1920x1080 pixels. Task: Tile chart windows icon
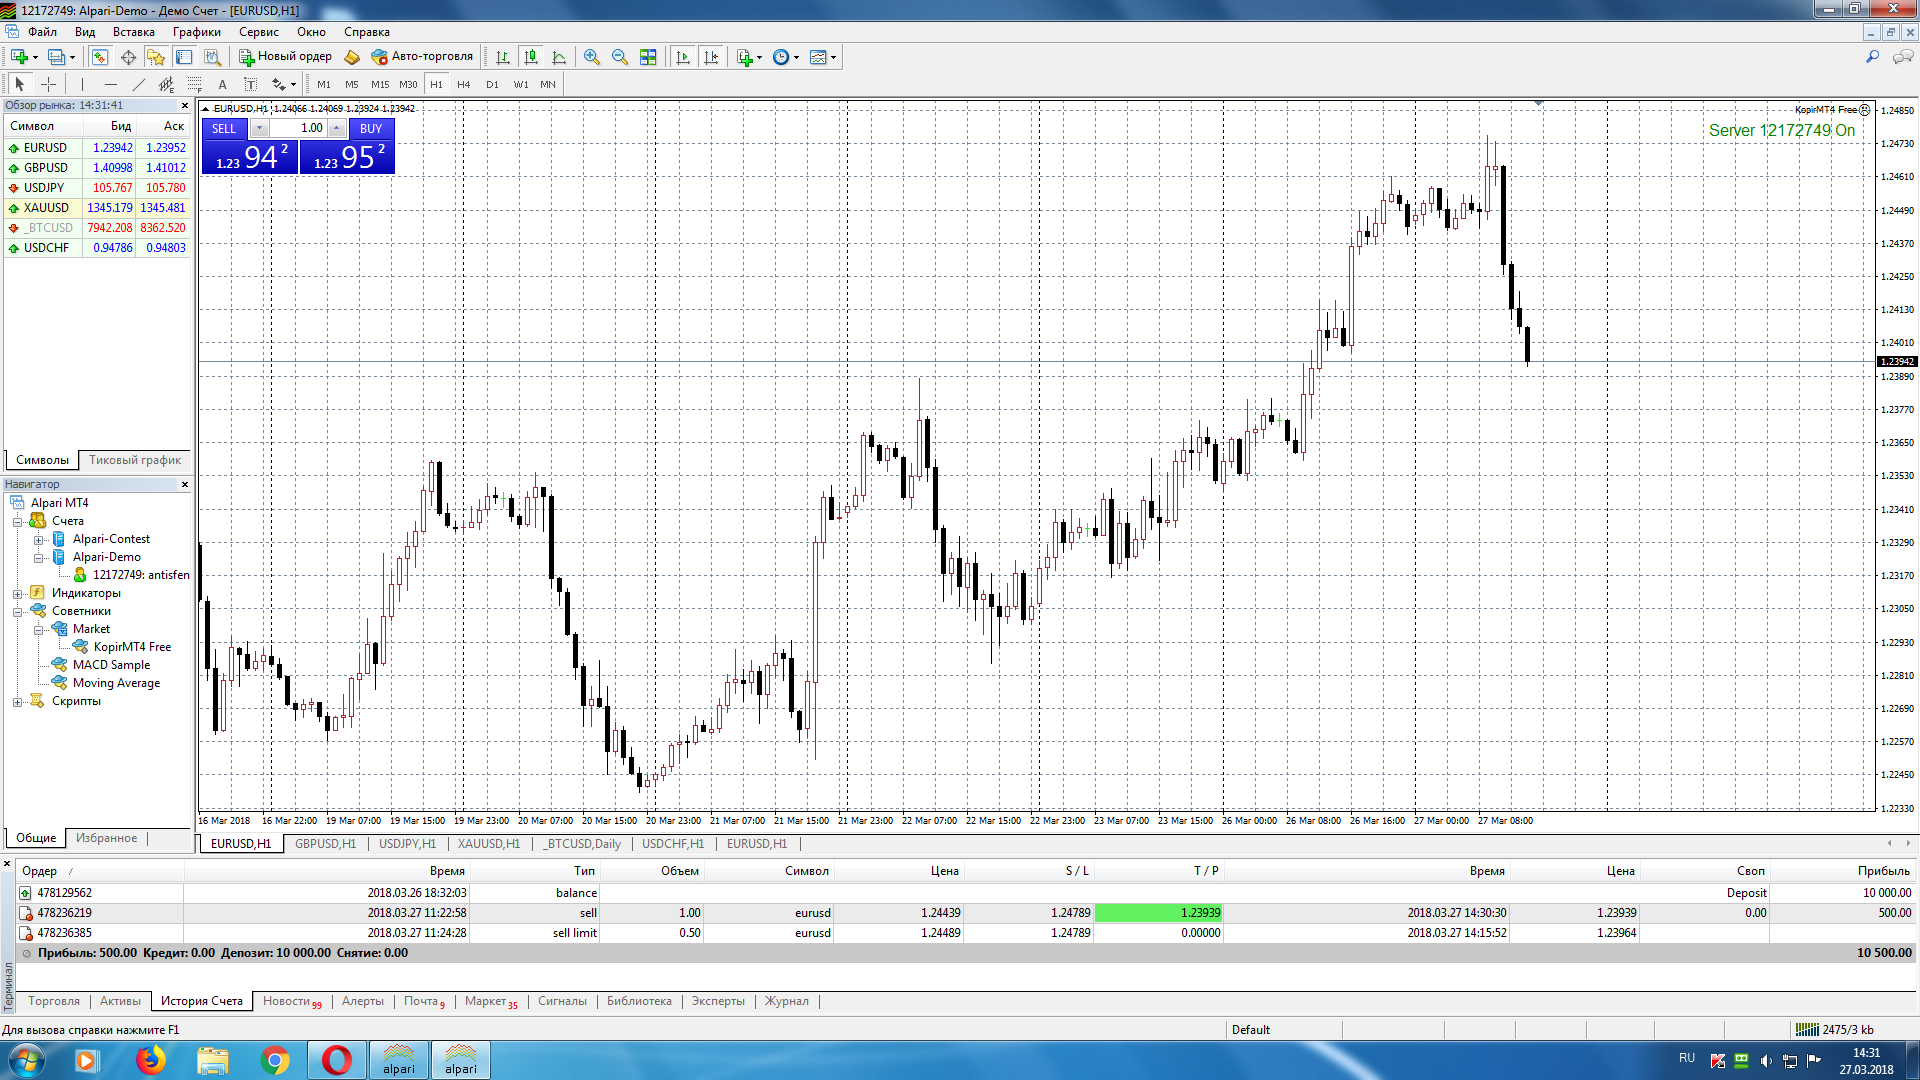point(648,57)
